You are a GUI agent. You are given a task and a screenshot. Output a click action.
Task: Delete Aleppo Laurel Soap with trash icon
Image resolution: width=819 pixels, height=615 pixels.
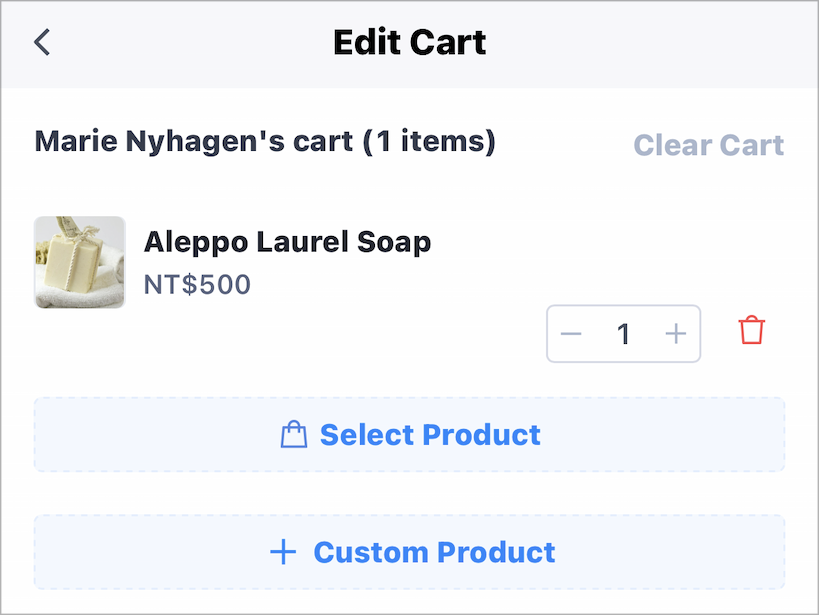(x=752, y=330)
